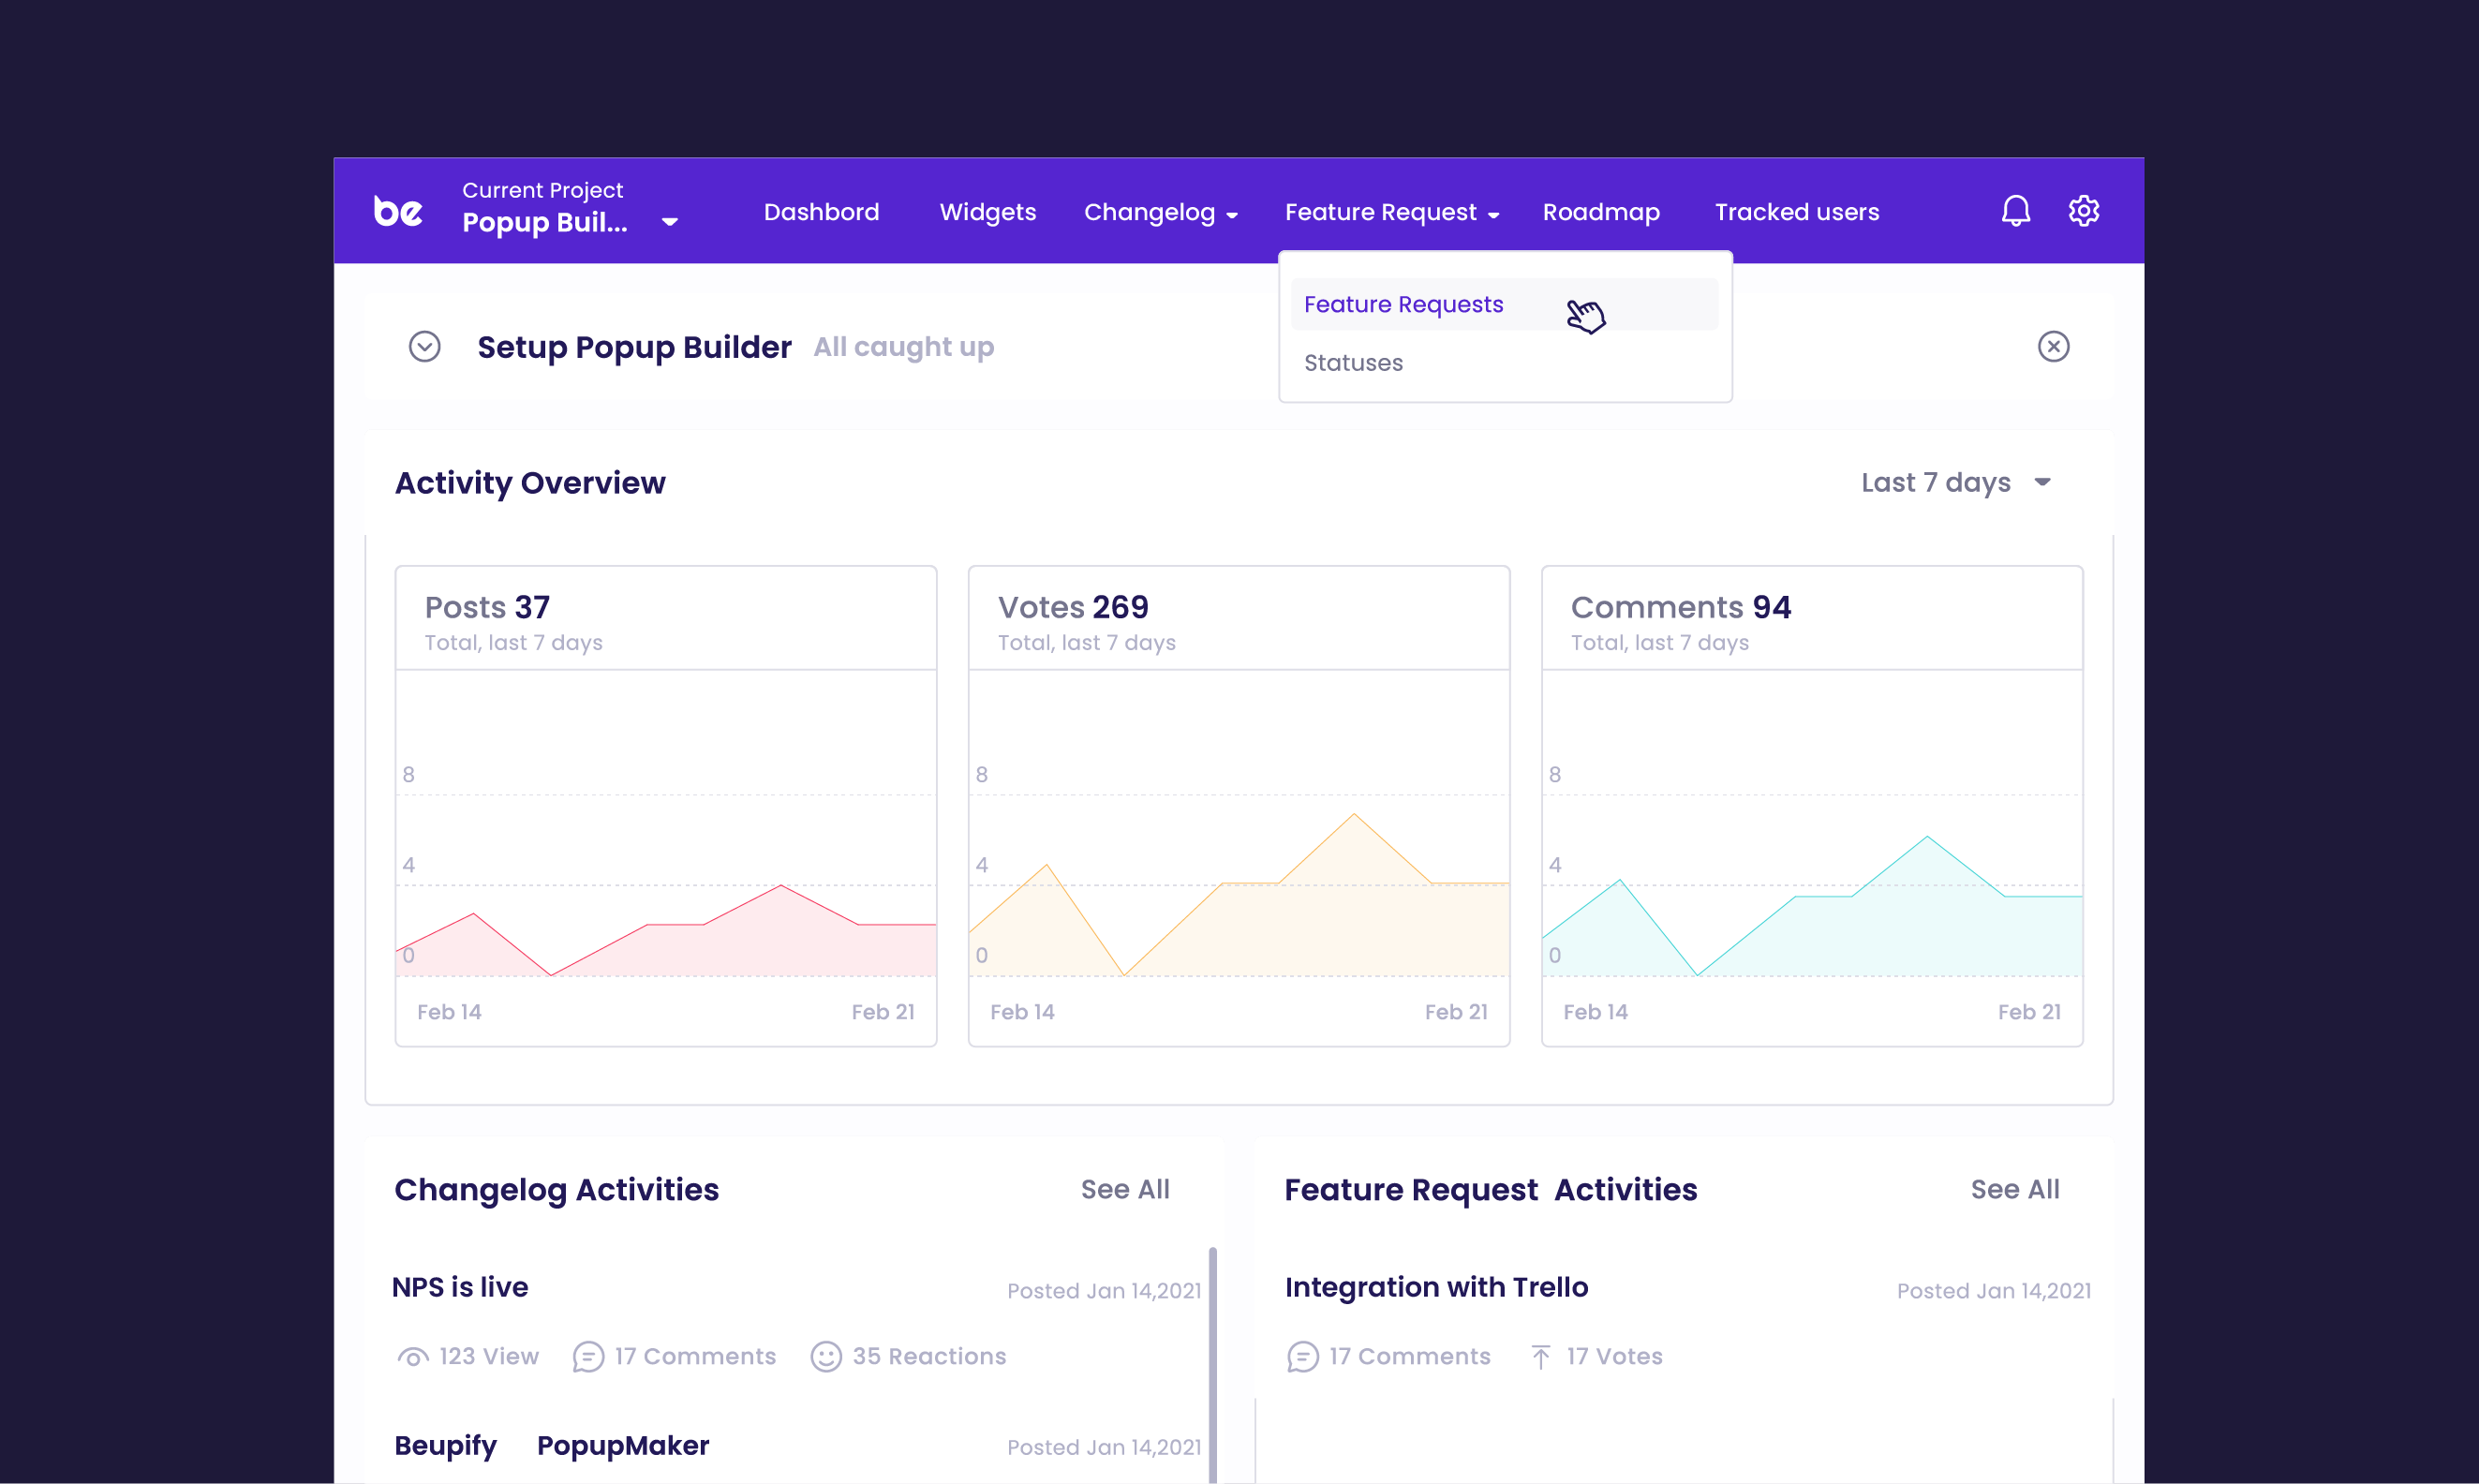Dismiss setup banner with X icon
The width and height of the screenshot is (2479, 1484).
click(x=2053, y=346)
